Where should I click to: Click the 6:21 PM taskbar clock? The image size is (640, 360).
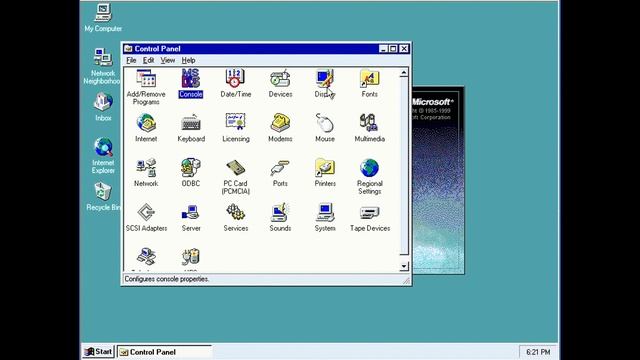(x=538, y=352)
